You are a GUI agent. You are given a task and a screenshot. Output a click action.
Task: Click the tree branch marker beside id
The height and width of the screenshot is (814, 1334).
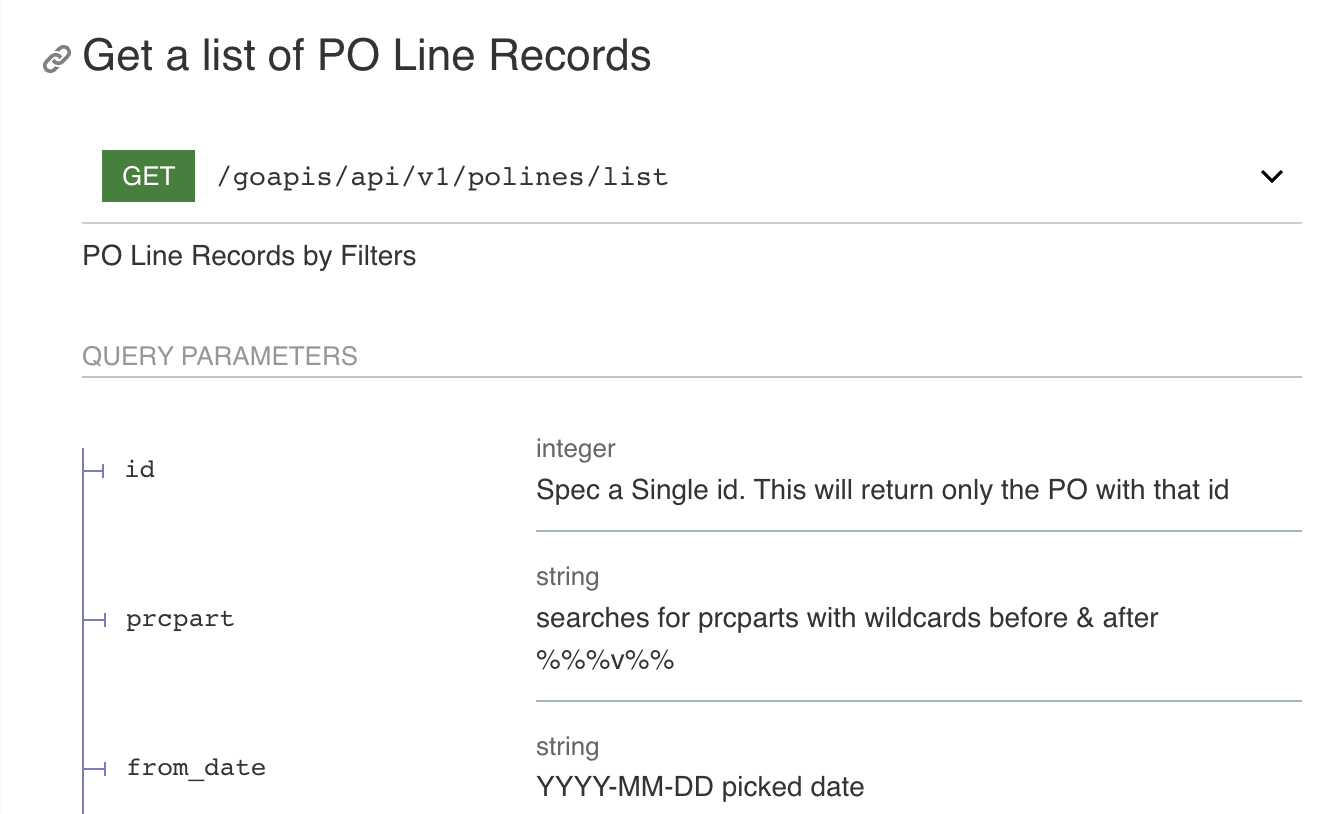(x=95, y=469)
